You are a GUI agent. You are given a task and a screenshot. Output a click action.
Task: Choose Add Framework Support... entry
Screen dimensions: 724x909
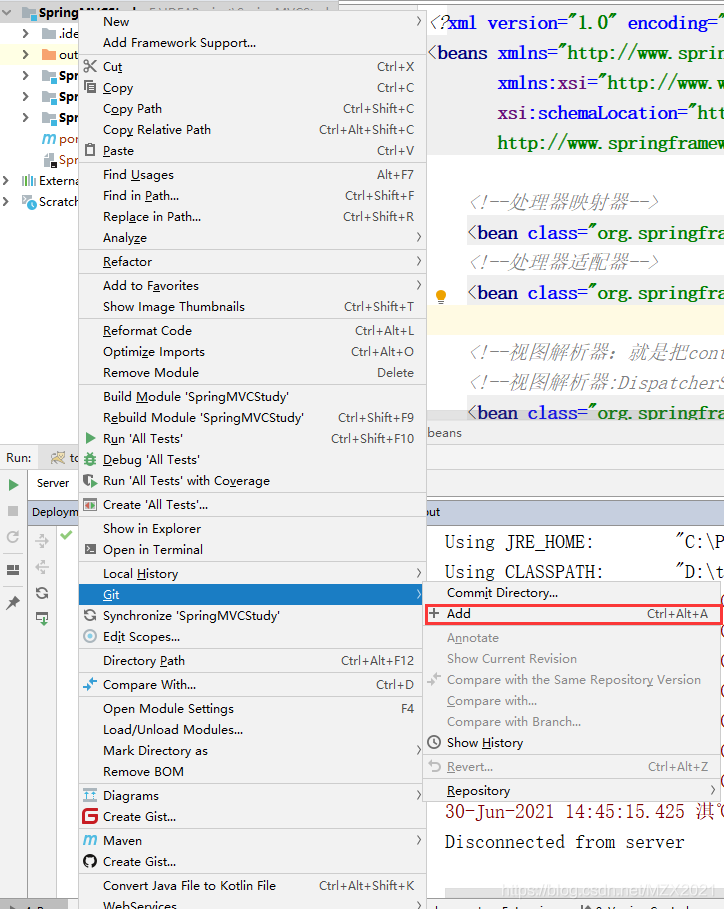click(252, 42)
